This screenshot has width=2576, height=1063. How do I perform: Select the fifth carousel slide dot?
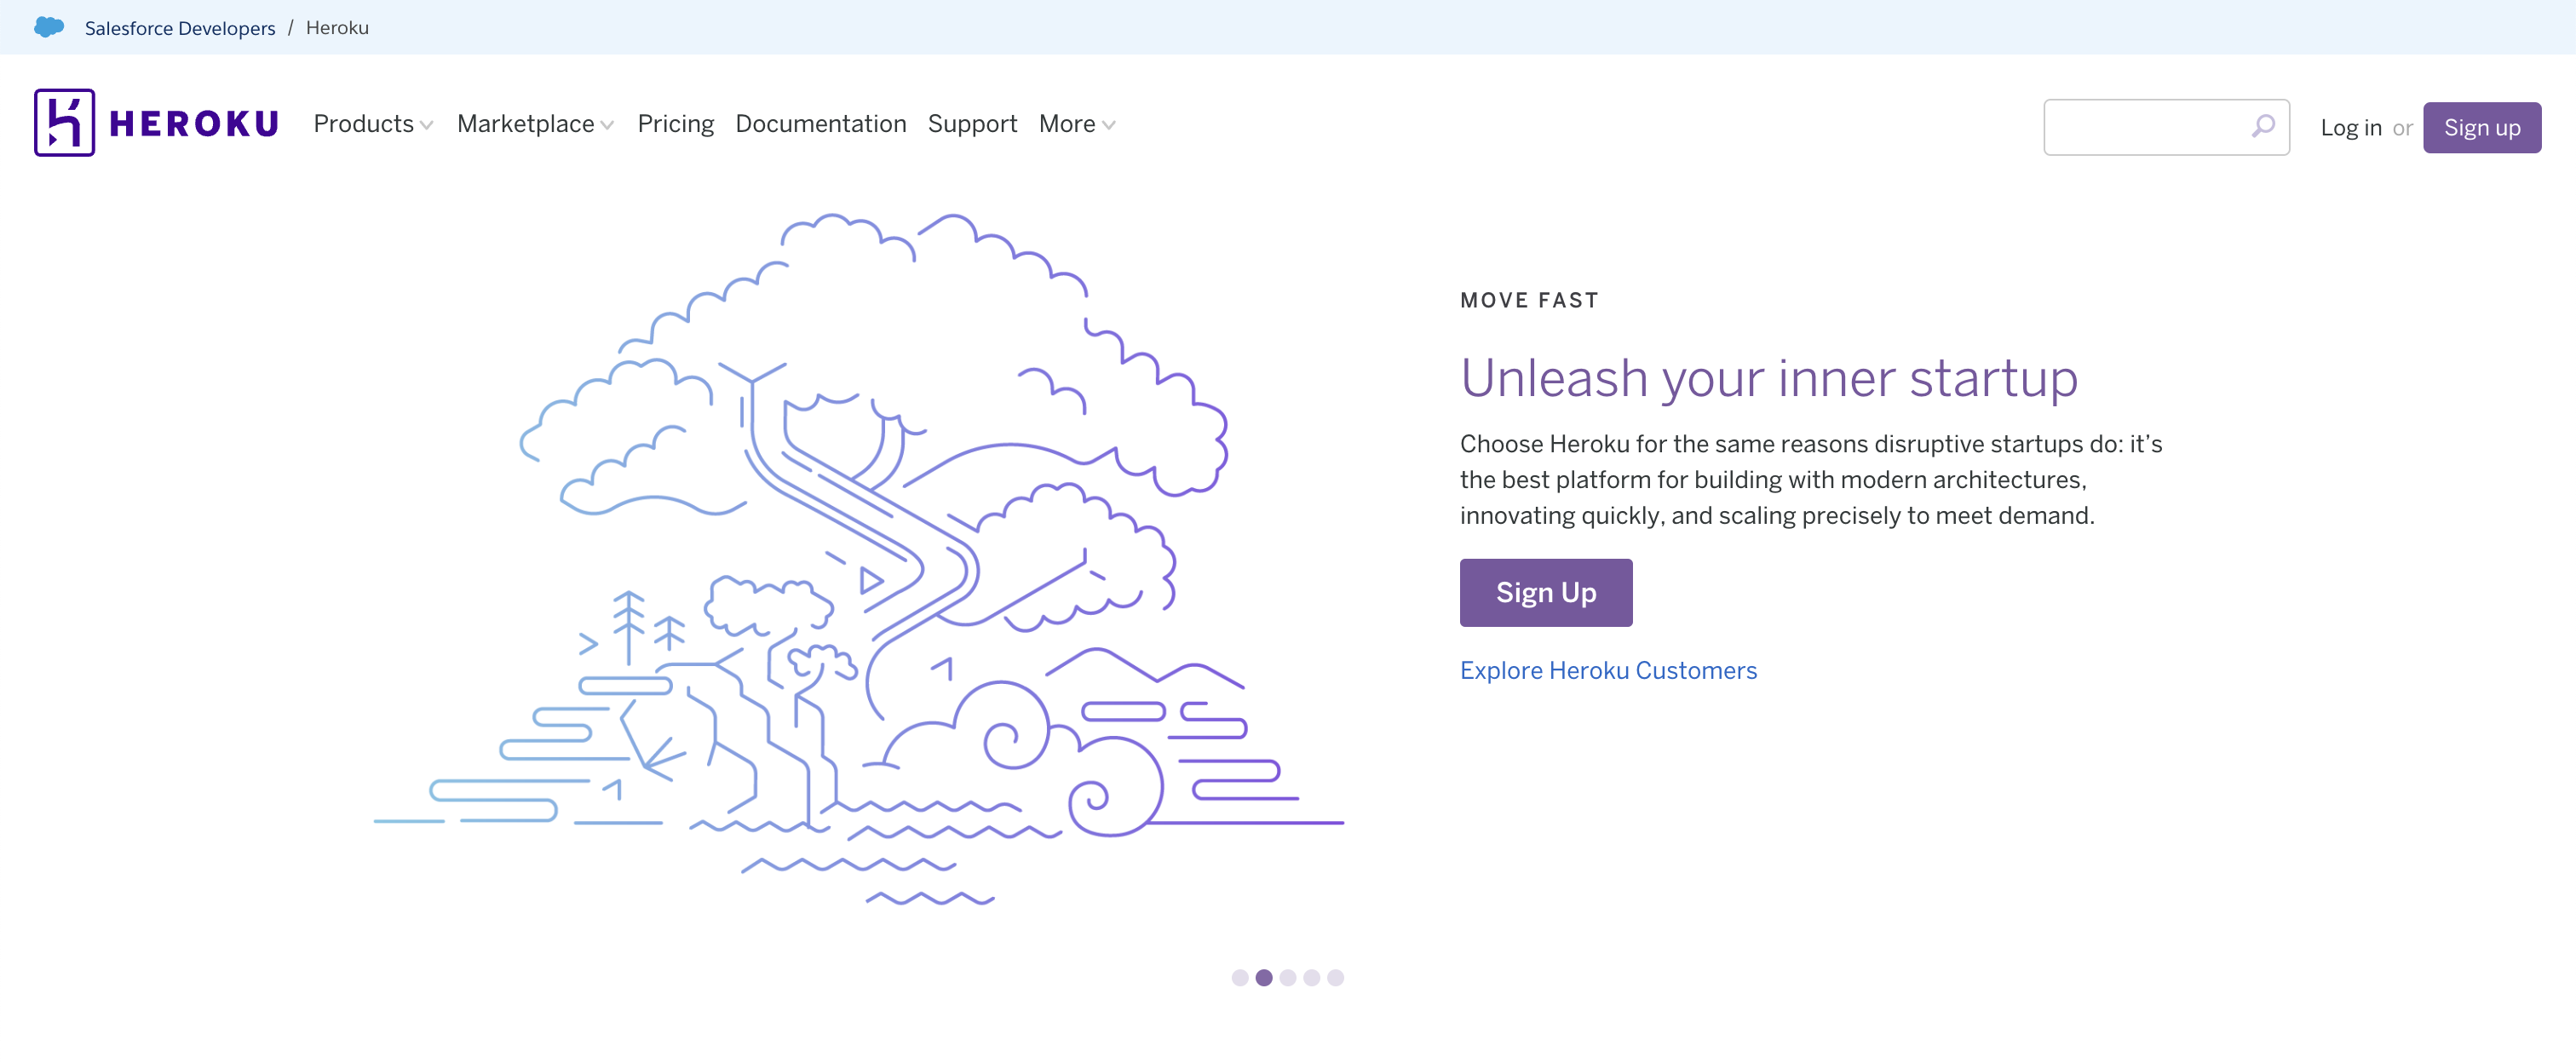1336,978
